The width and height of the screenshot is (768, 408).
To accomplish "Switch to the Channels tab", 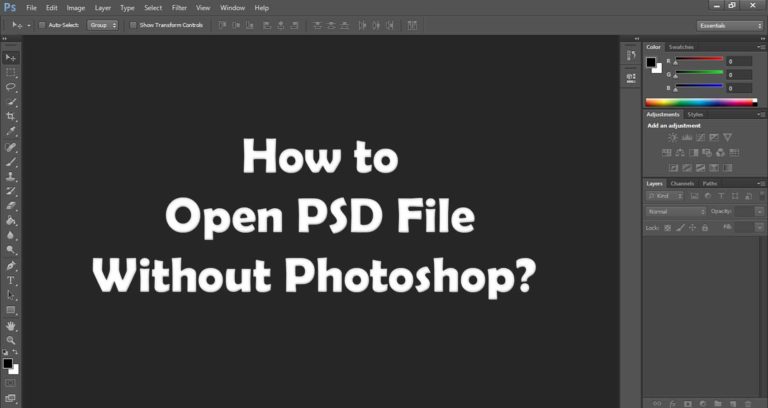I will coord(682,184).
